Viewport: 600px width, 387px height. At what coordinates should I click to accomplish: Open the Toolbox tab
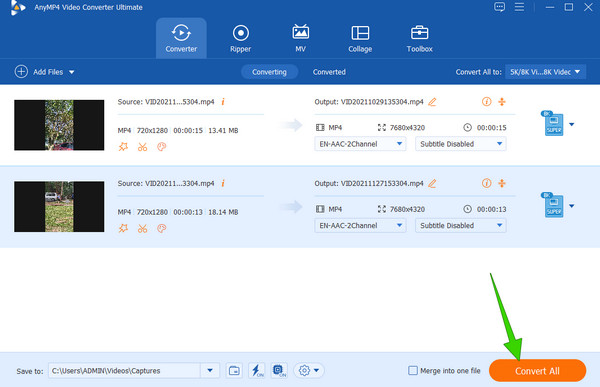419,38
